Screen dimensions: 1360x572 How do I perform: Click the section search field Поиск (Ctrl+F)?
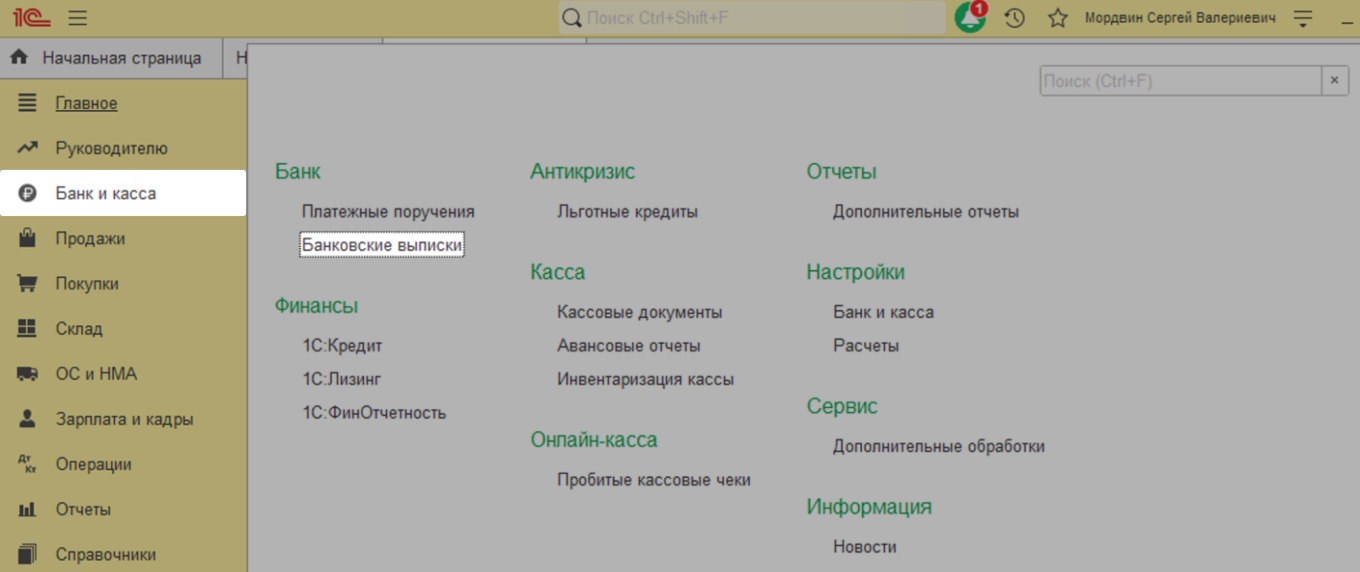(1180, 81)
